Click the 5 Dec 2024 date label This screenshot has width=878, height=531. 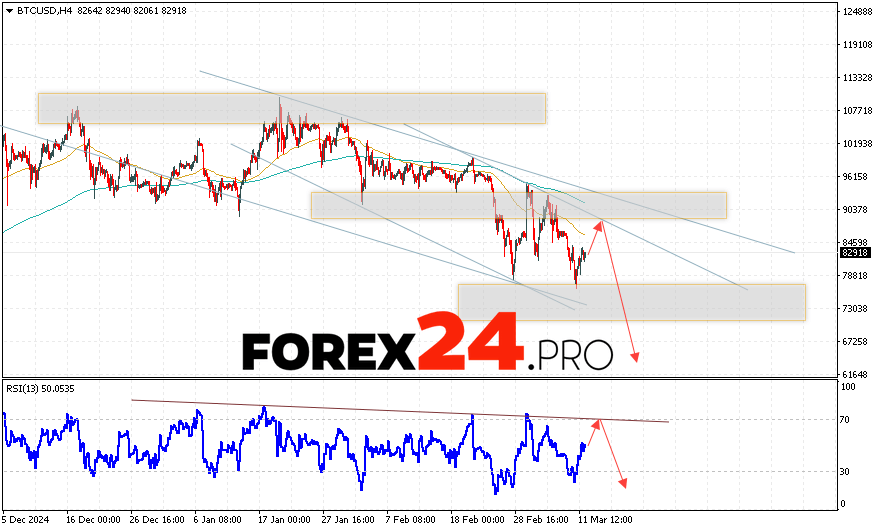coord(26,521)
